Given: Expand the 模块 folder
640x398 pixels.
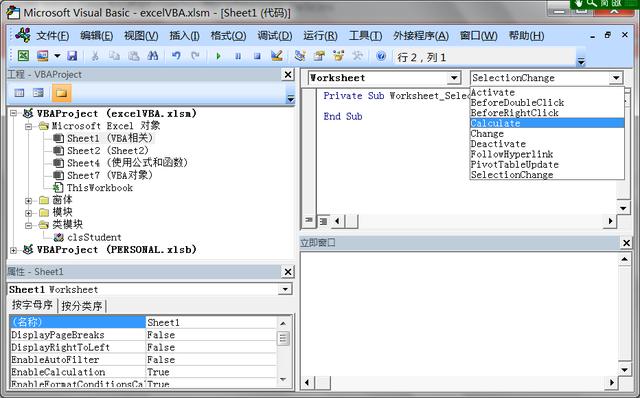Looking at the screenshot, I should click(29, 213).
